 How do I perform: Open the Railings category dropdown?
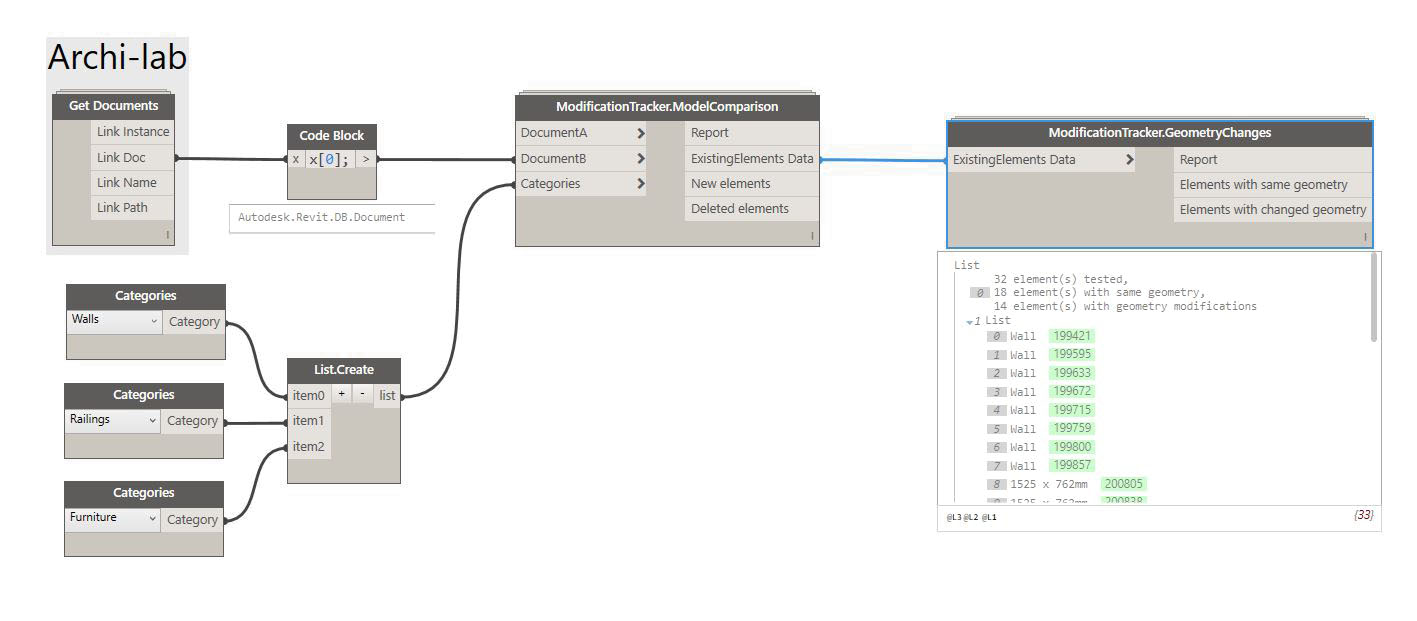[152, 420]
